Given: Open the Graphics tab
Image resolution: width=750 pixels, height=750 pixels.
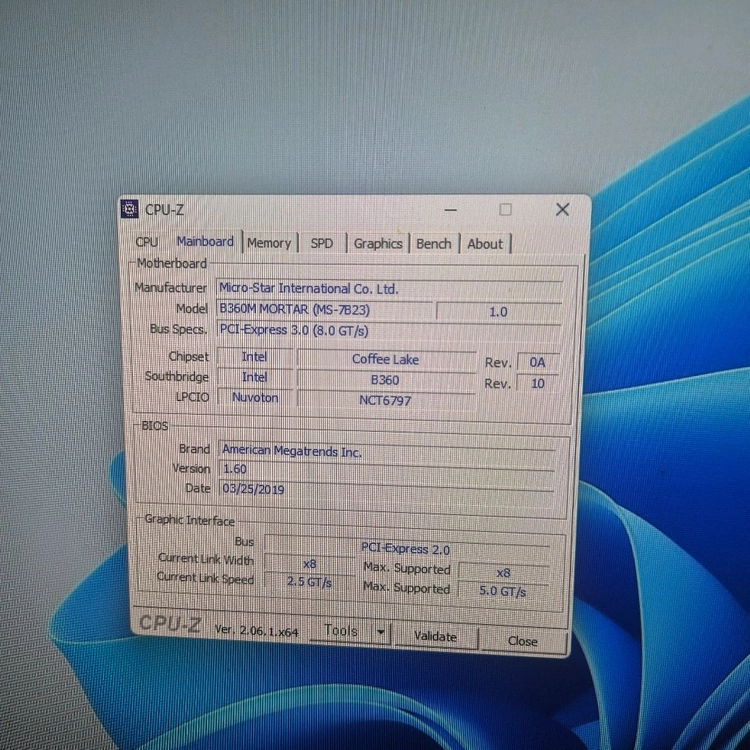Looking at the screenshot, I should [x=378, y=244].
